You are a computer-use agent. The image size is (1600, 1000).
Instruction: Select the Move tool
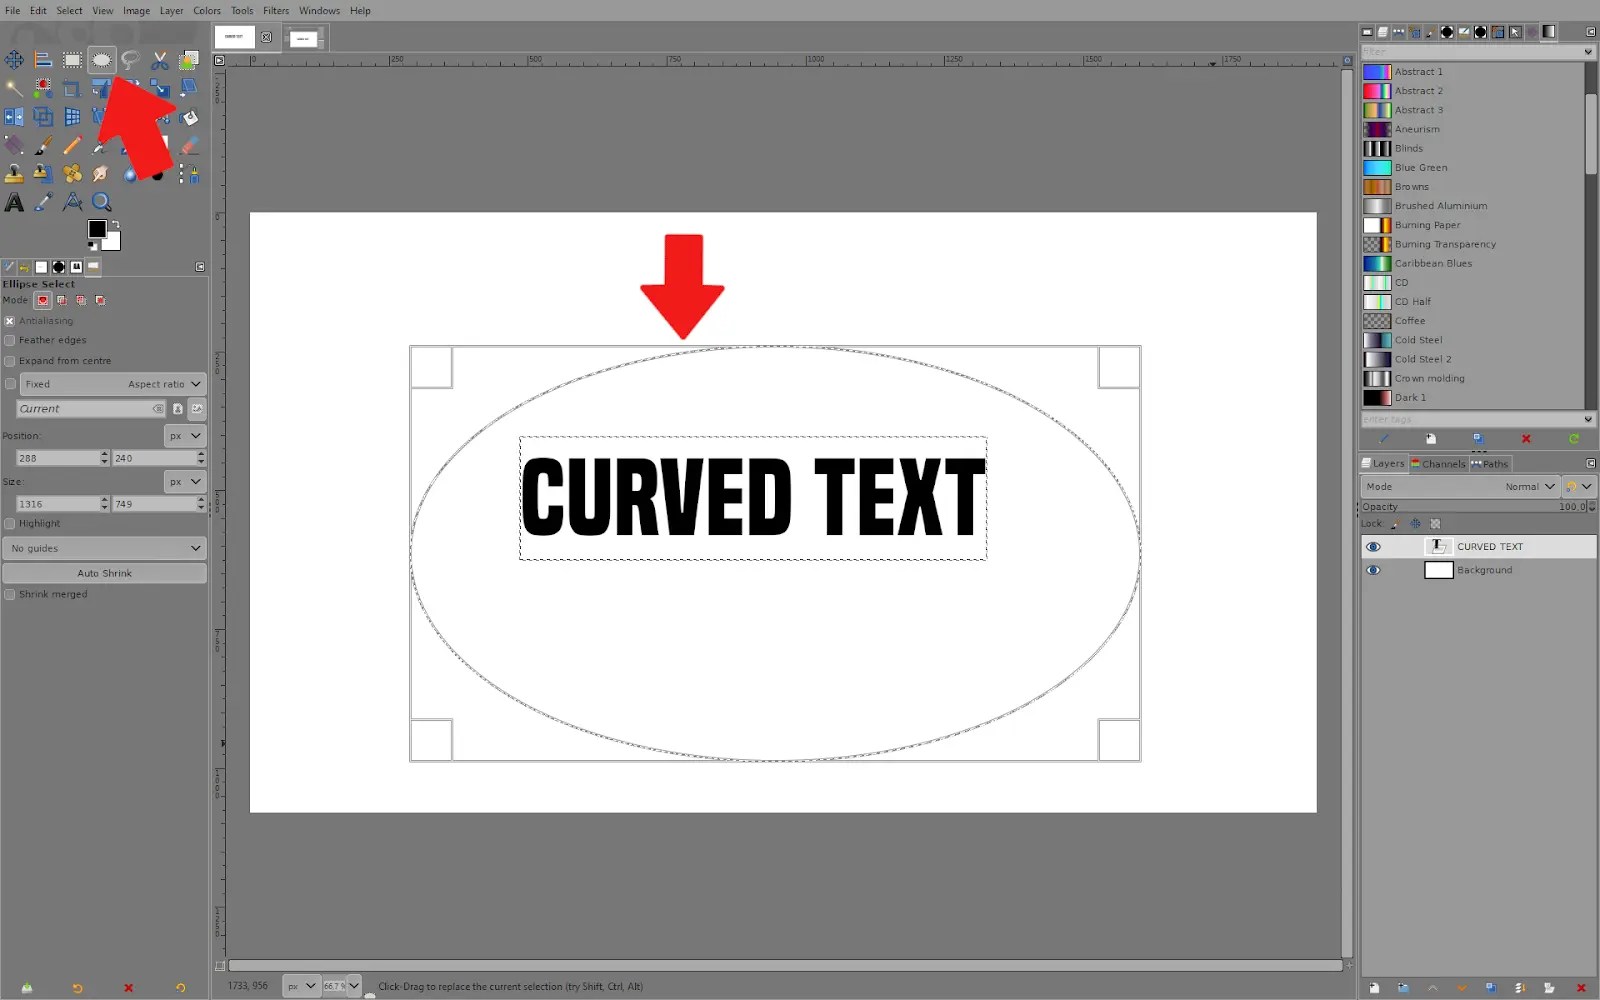[x=14, y=59]
